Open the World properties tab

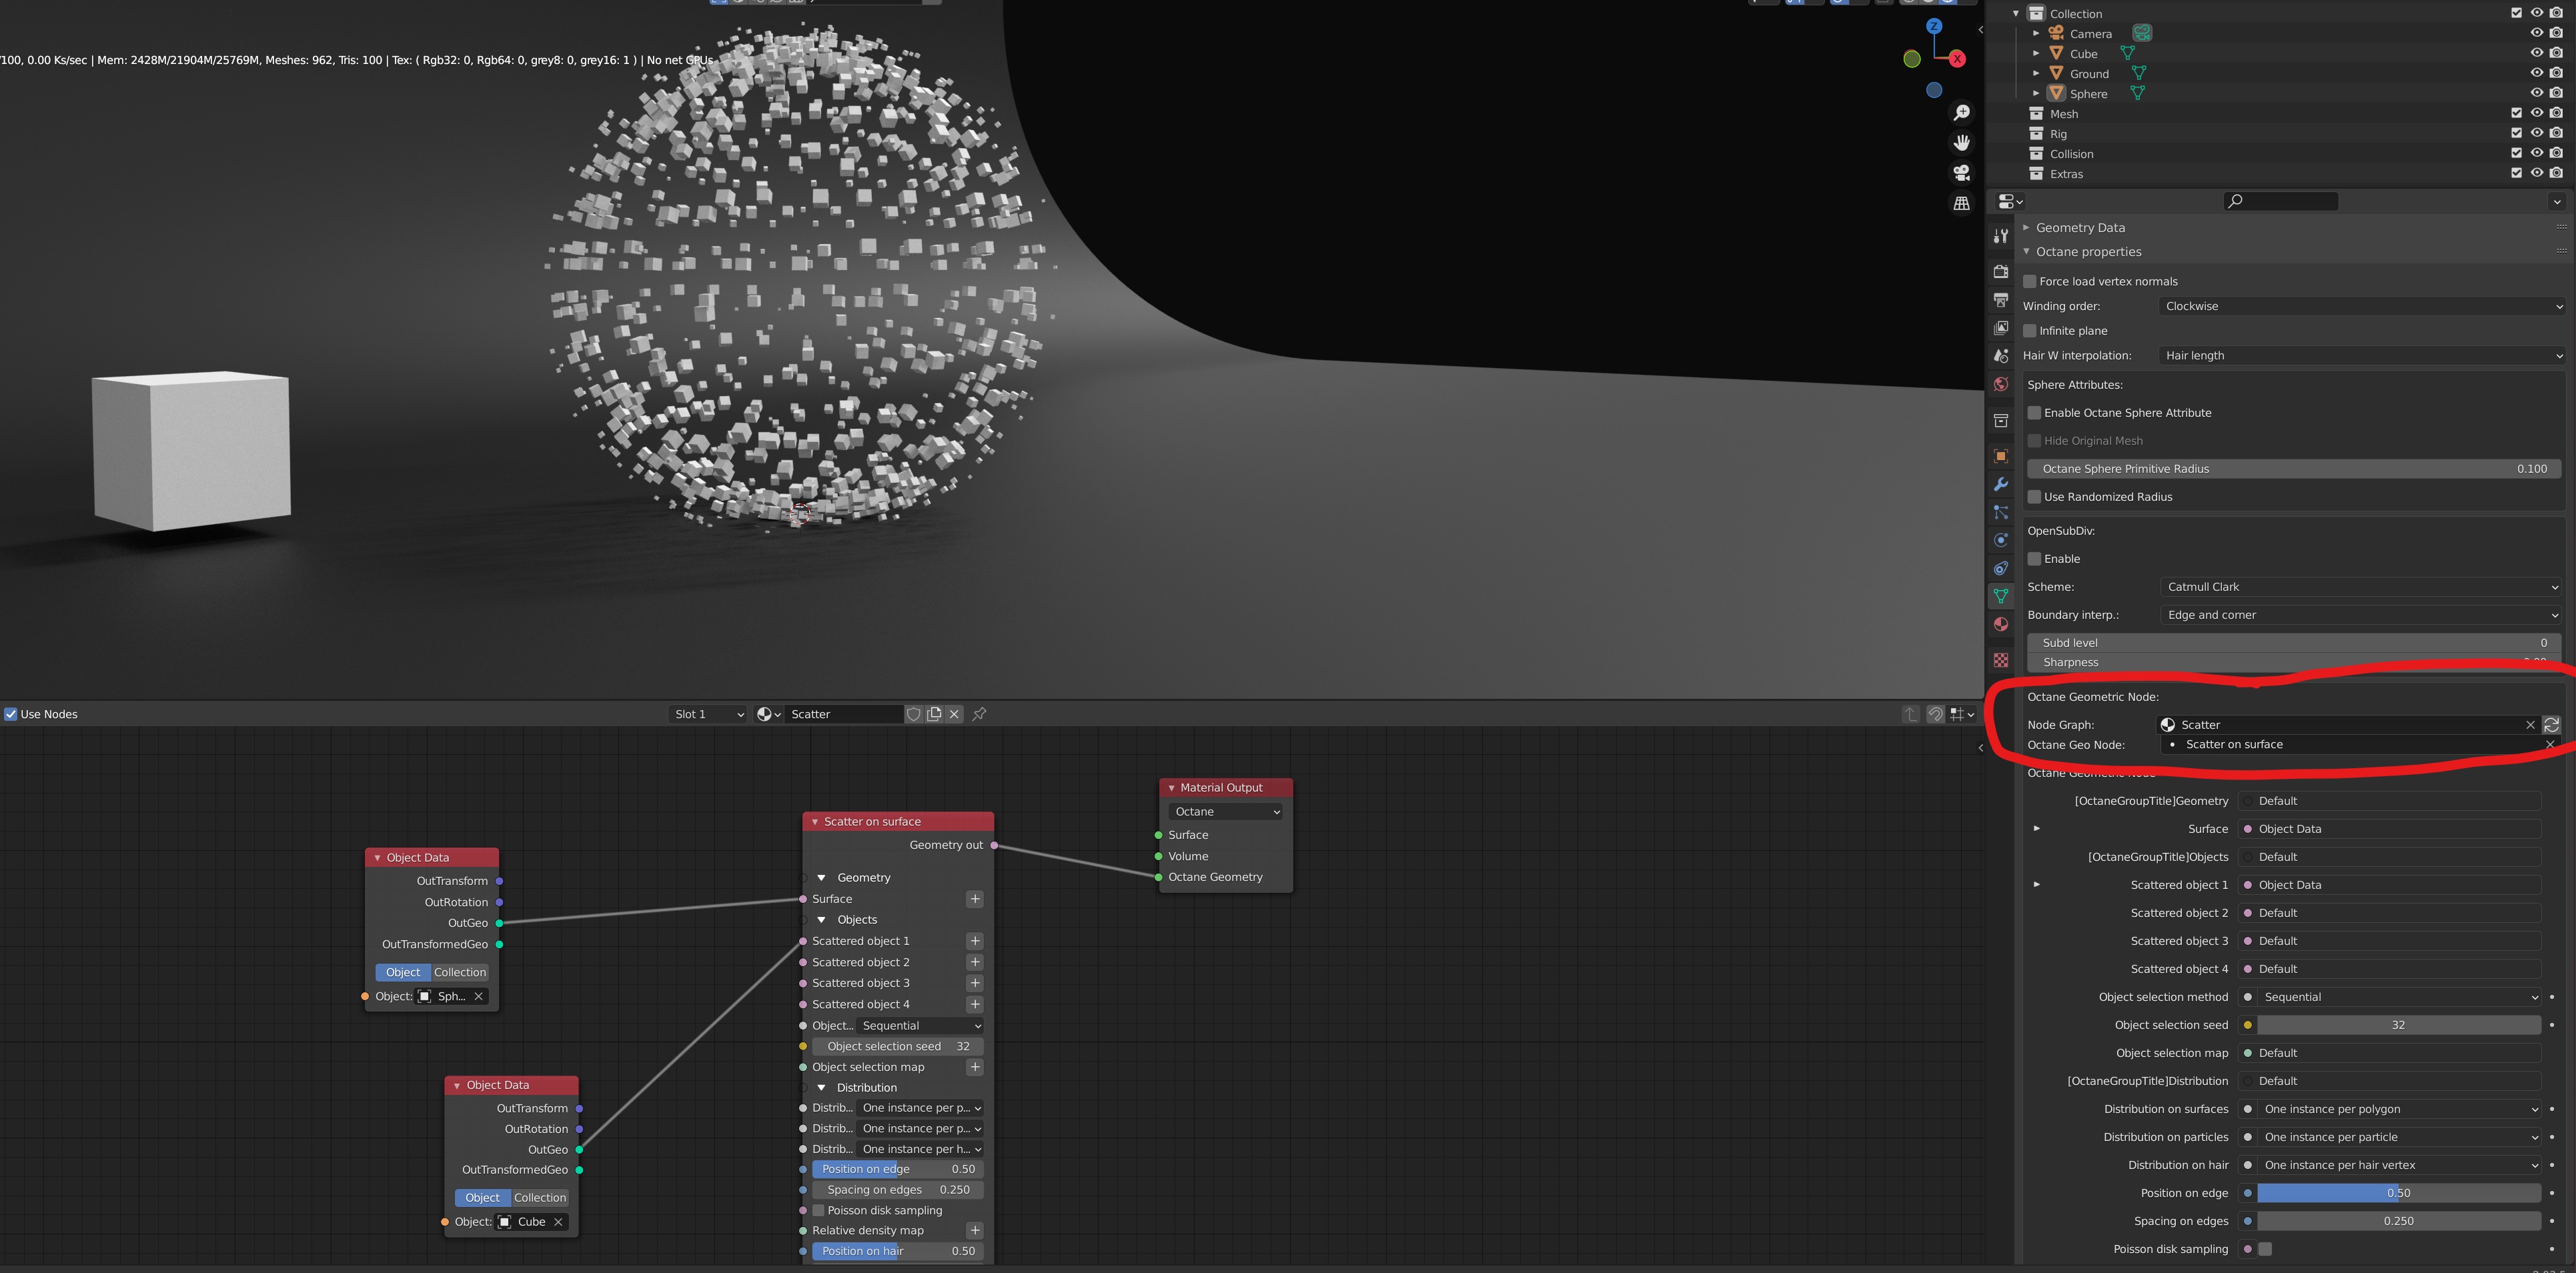point(2000,384)
